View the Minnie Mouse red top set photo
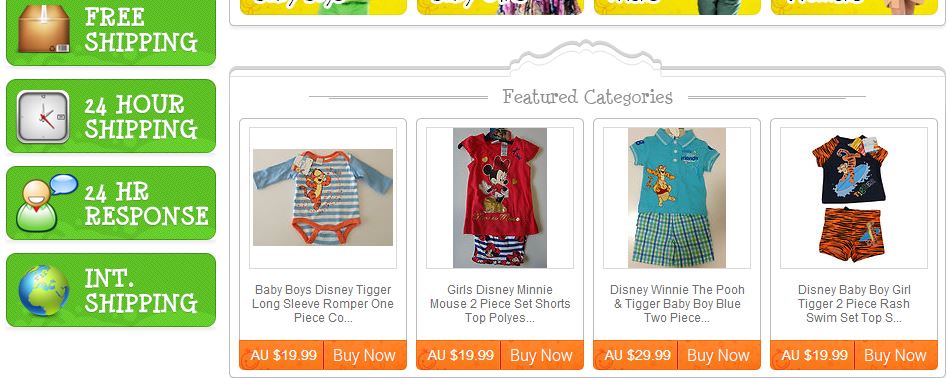 click(500, 197)
